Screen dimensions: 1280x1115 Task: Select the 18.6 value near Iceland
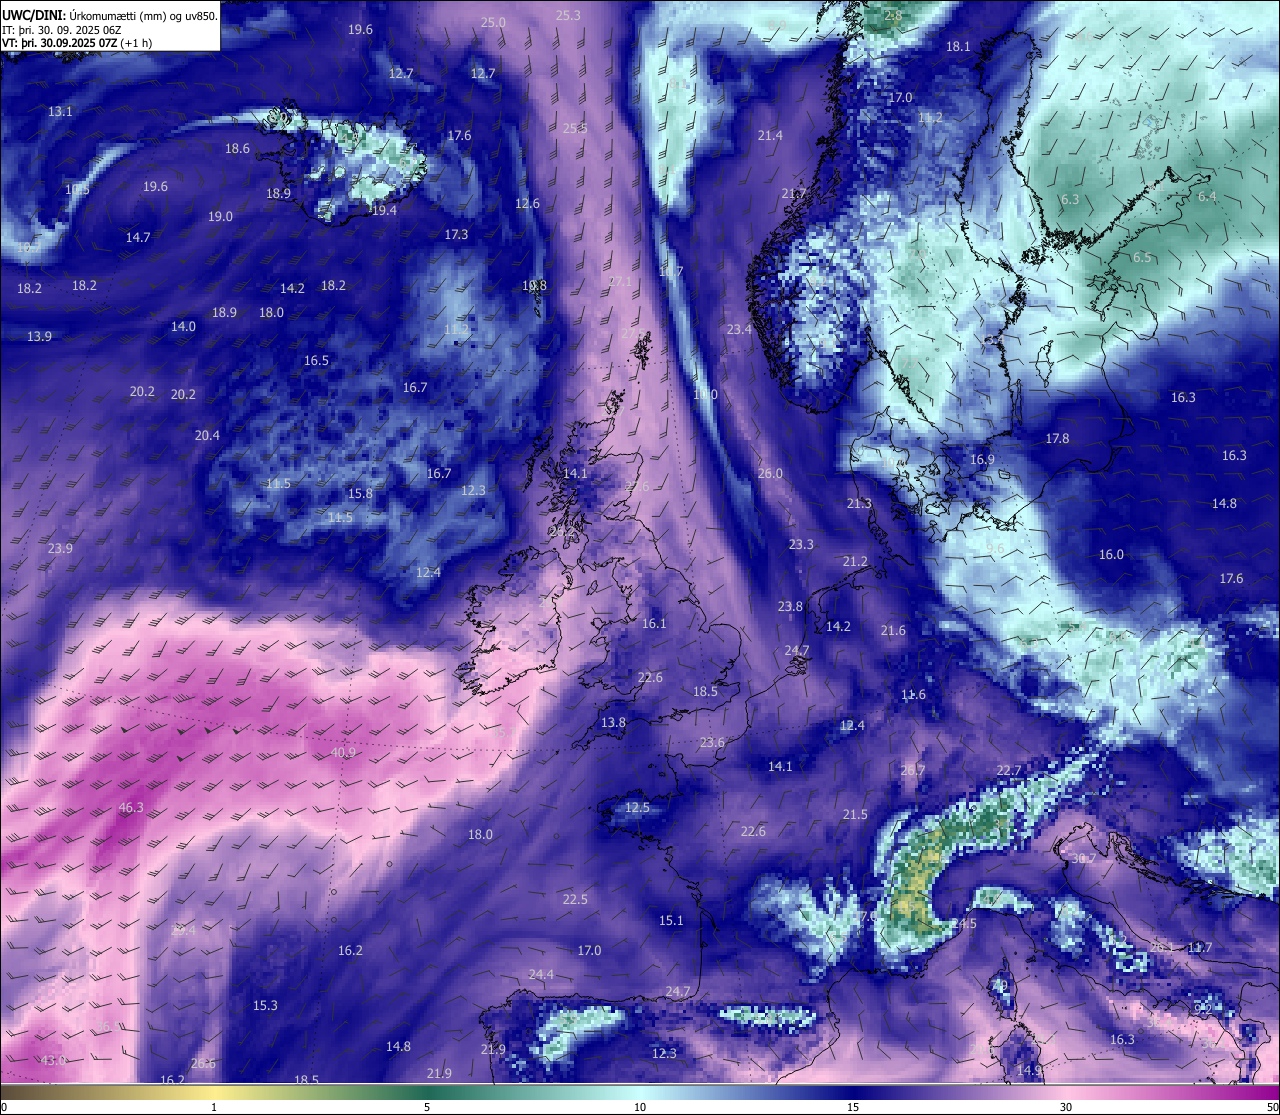[x=238, y=149]
